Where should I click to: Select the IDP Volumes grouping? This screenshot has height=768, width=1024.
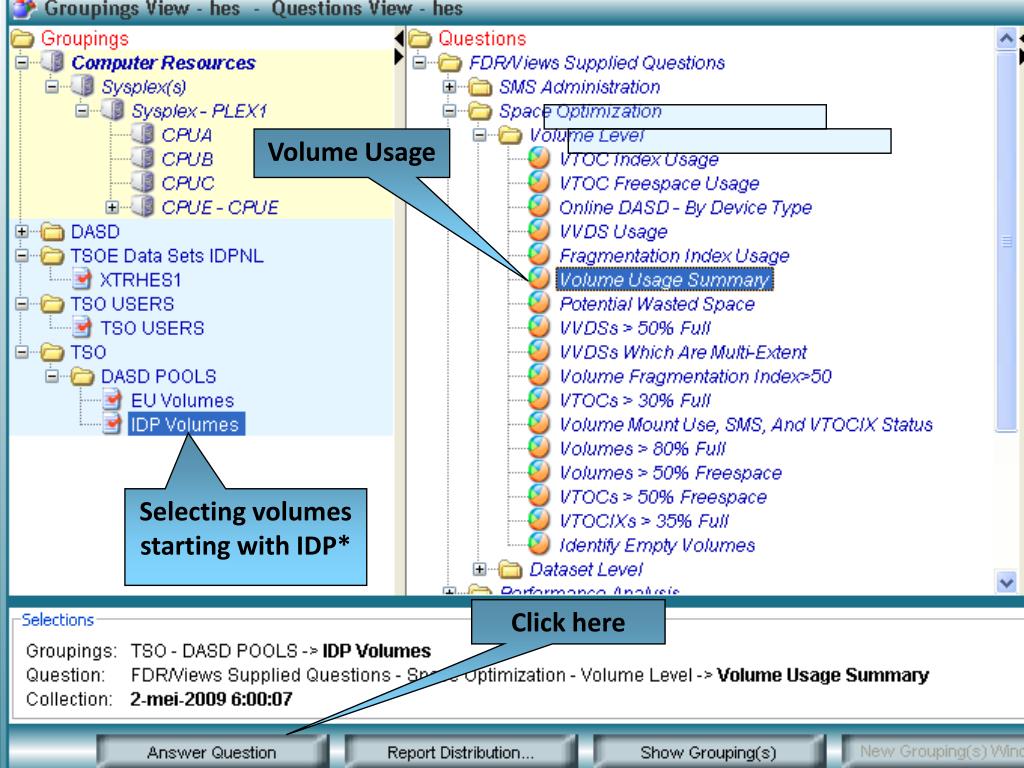[185, 424]
